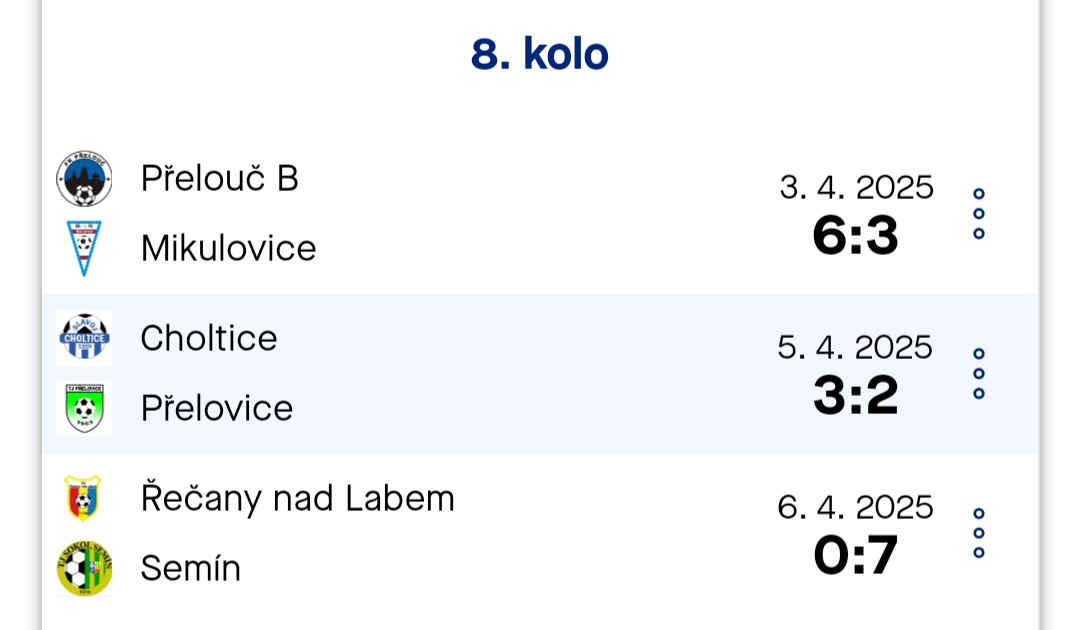The width and height of the screenshot is (1080, 630).
Task: Click the Přelovice green shield logo
Action: point(84,408)
